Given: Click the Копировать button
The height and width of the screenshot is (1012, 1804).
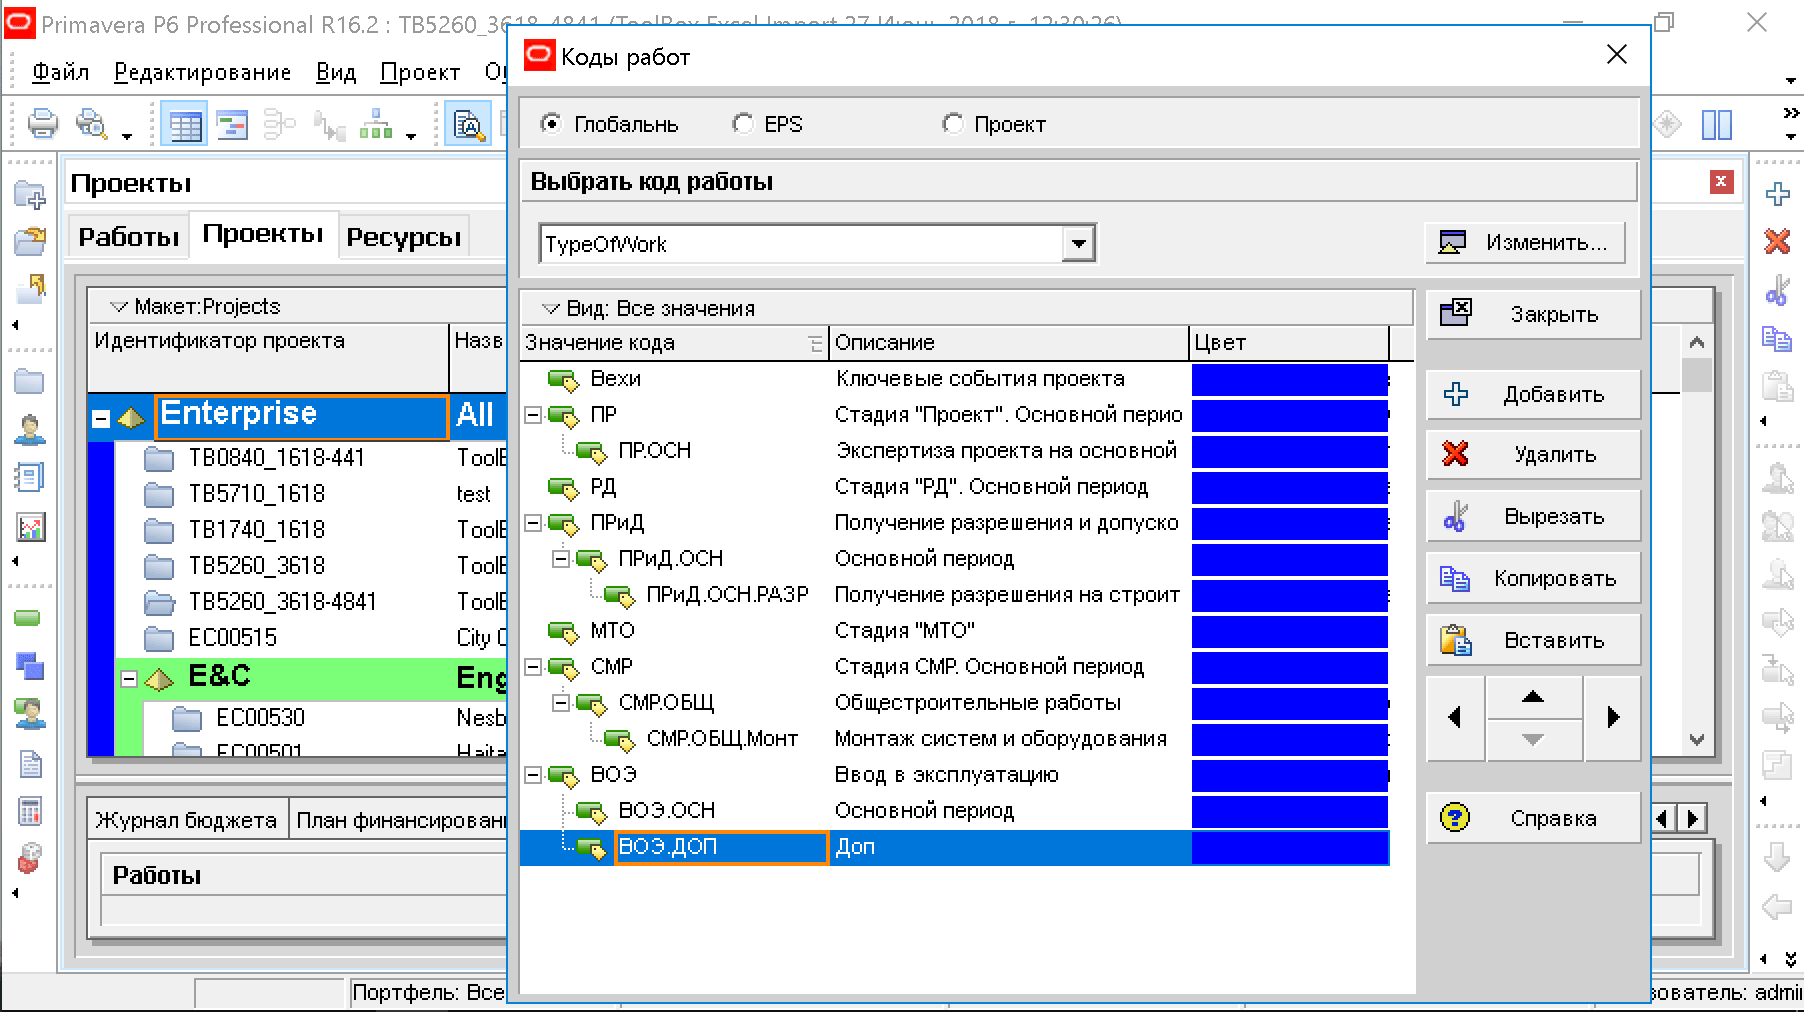Looking at the screenshot, I should pyautogui.click(x=1533, y=578).
